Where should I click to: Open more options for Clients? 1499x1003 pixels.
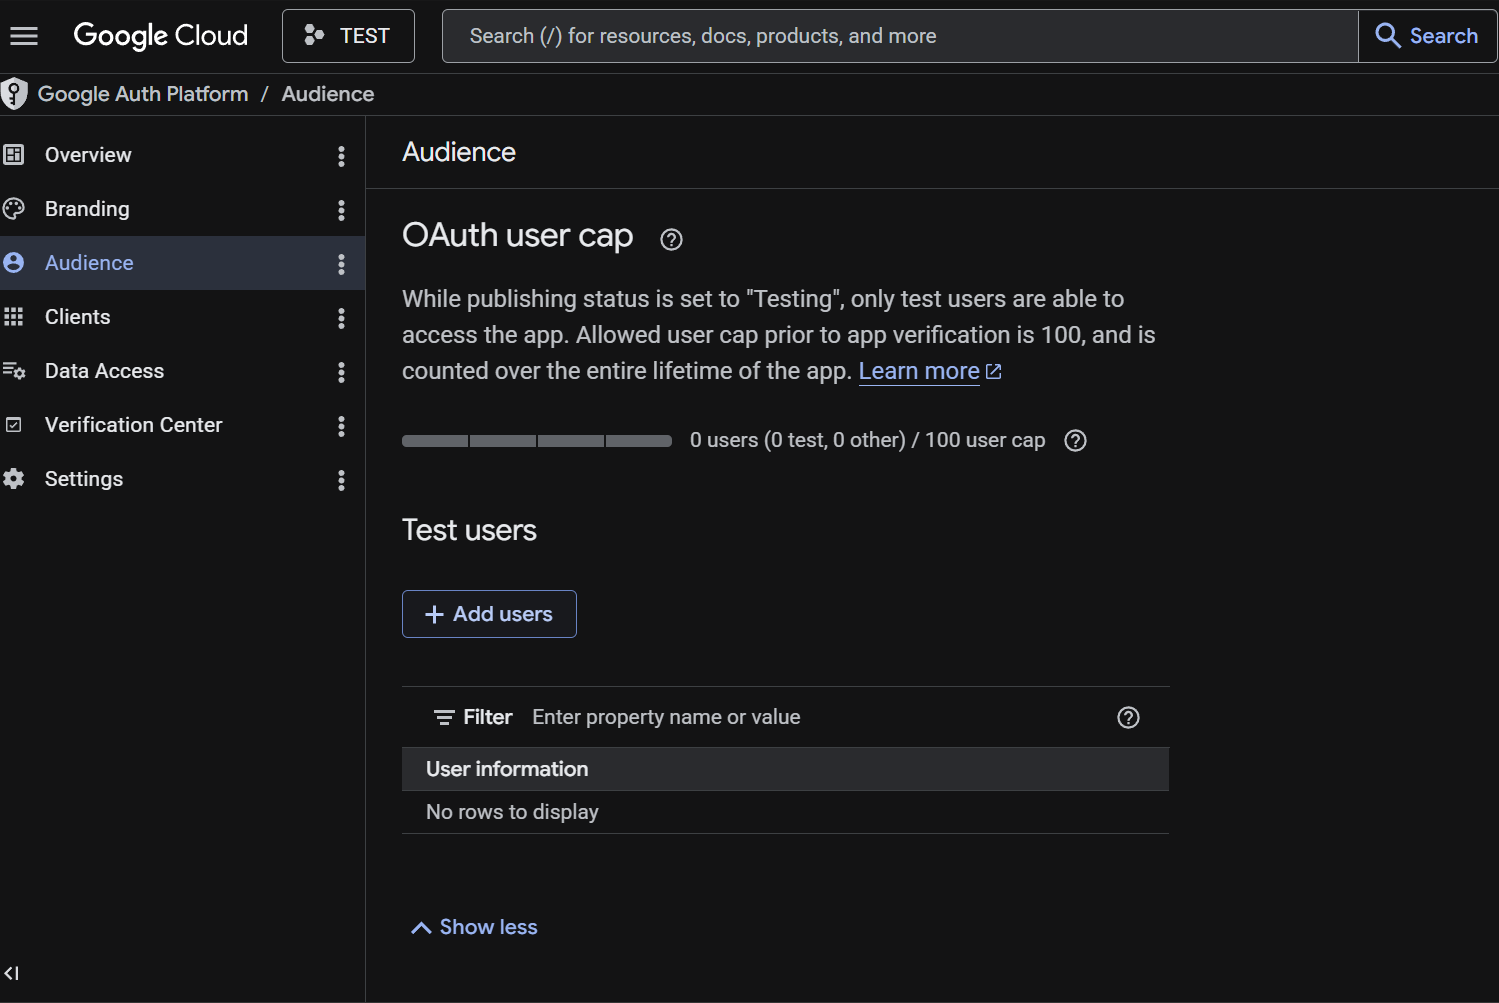(x=342, y=318)
